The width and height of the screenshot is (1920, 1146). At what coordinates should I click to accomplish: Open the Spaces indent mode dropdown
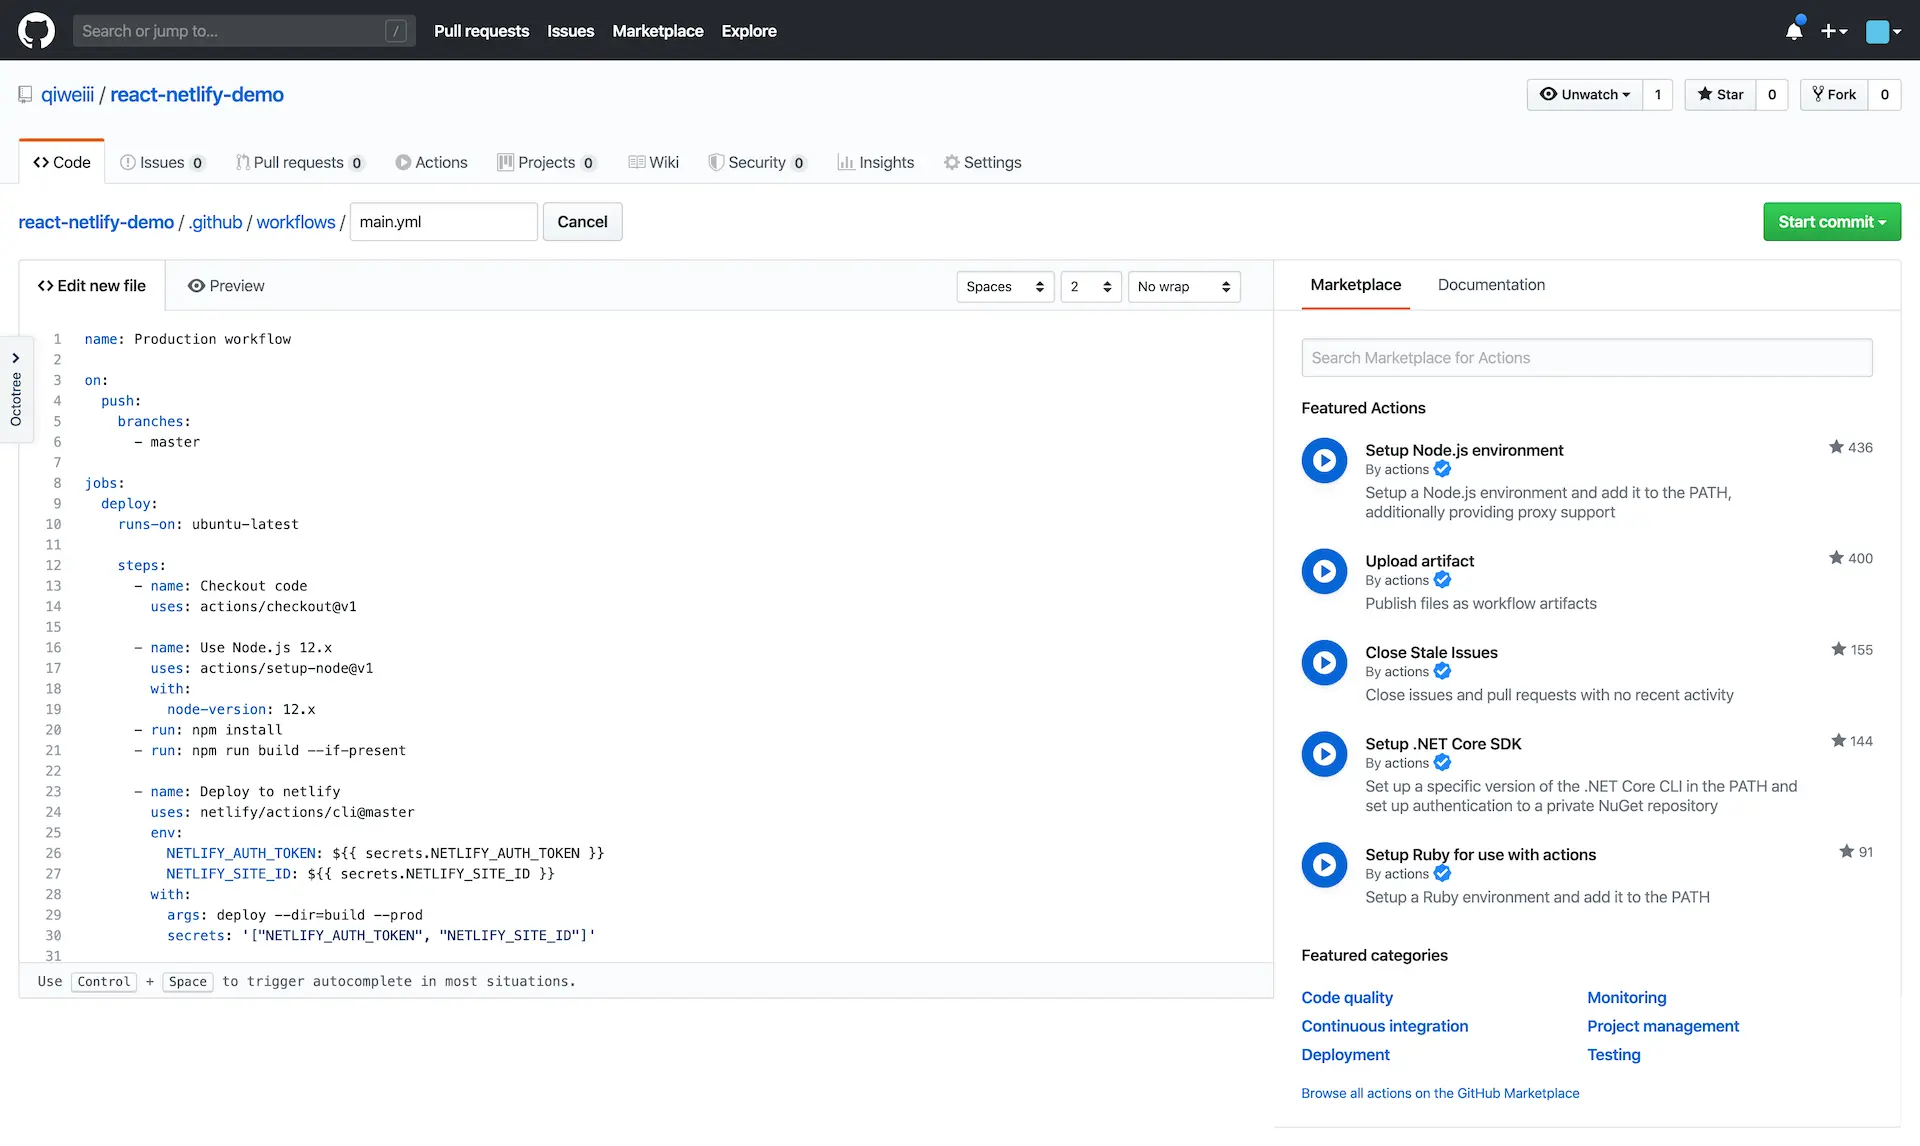1004,287
